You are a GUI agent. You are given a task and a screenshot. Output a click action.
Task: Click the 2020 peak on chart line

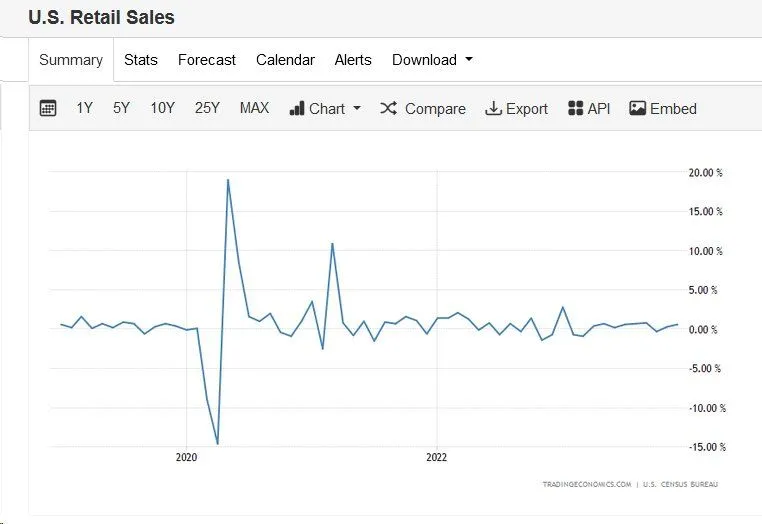(x=228, y=180)
